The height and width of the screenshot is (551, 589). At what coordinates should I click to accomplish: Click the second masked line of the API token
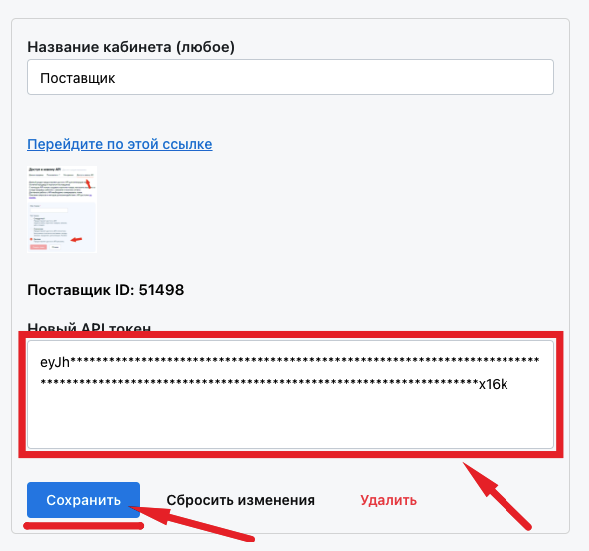point(259,383)
